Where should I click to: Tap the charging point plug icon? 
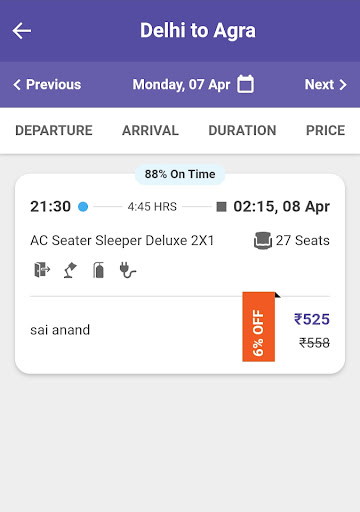(127, 270)
